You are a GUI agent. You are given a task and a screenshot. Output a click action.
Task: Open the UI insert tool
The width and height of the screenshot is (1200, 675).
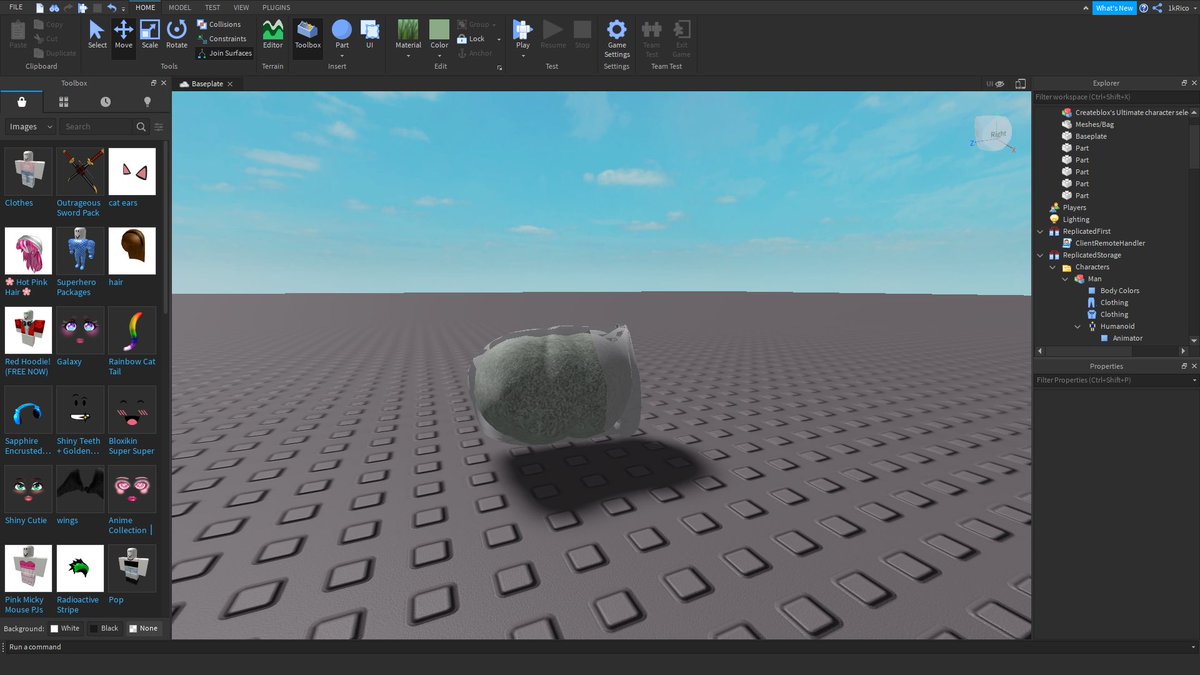tap(369, 35)
